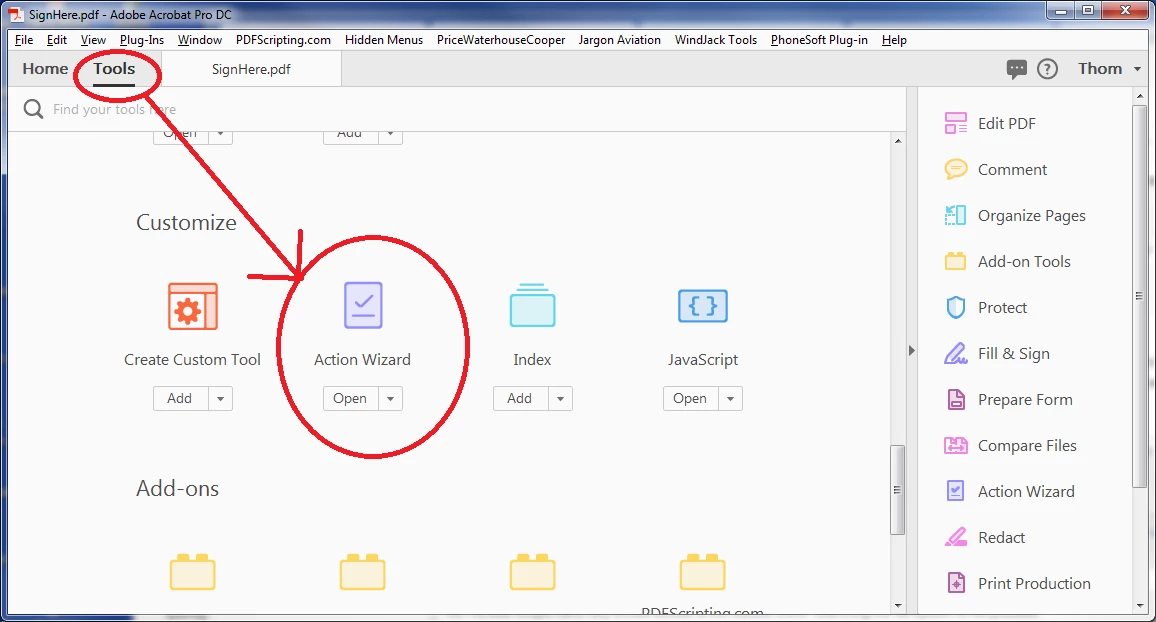Click the Edit PDF label in sidebar
This screenshot has height=622, width=1156.
1006,123
